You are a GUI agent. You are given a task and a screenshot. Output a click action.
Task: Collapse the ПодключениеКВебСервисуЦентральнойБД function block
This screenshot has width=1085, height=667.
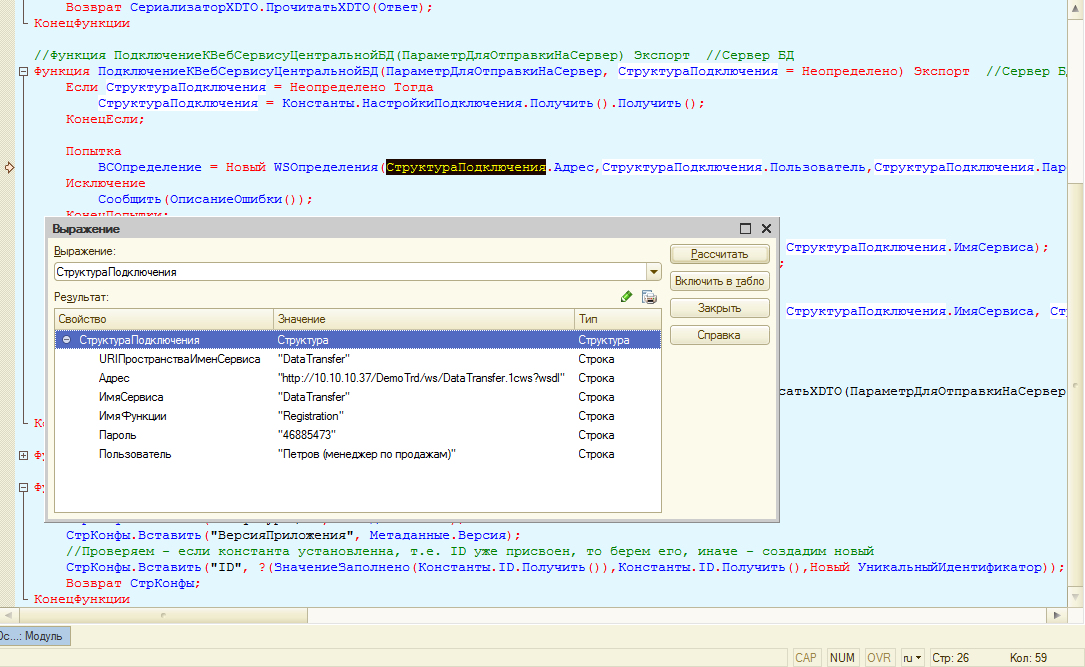click(x=24, y=72)
